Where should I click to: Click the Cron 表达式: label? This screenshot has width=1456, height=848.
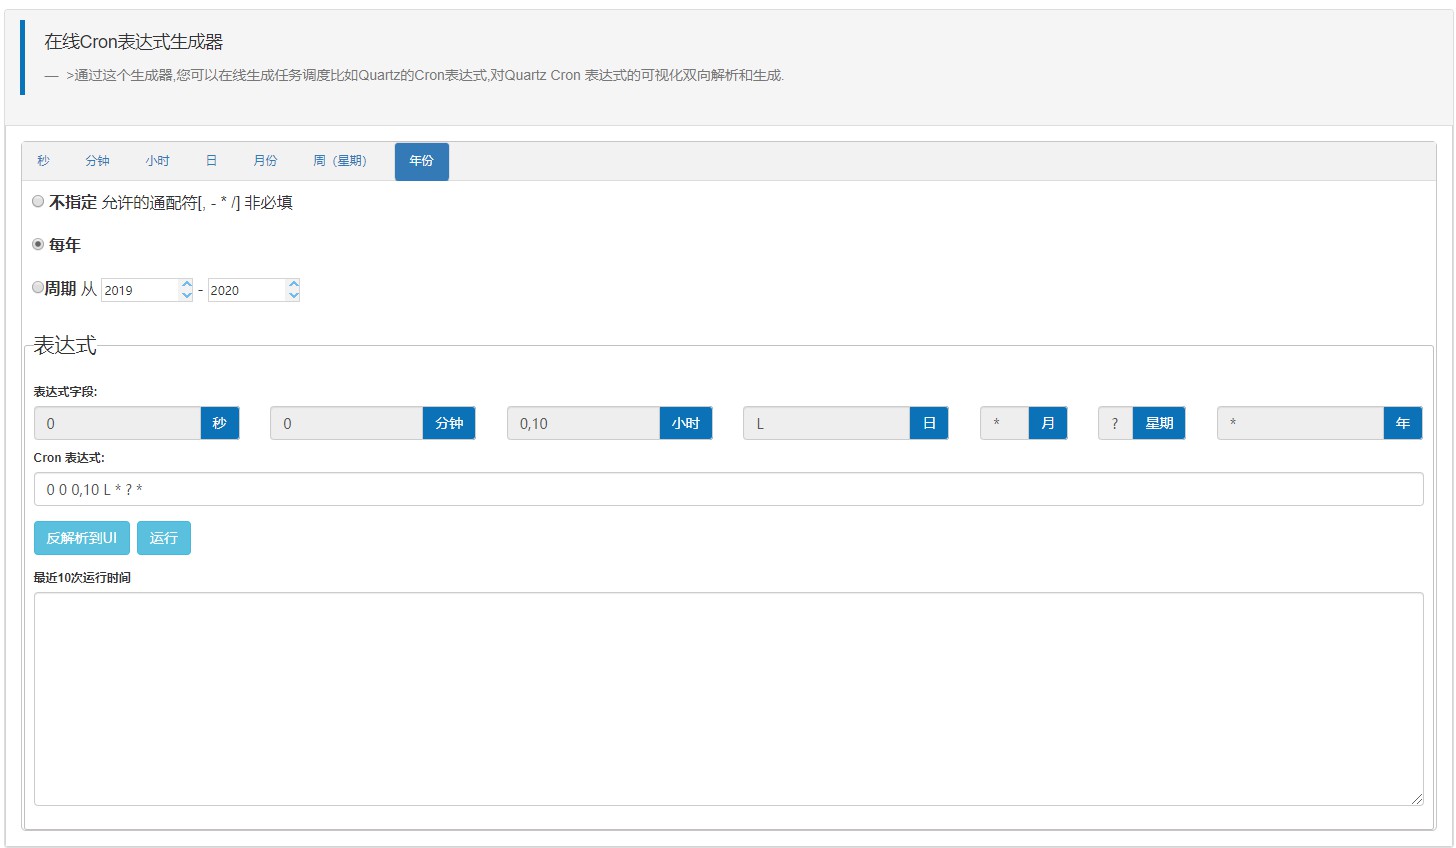click(69, 458)
